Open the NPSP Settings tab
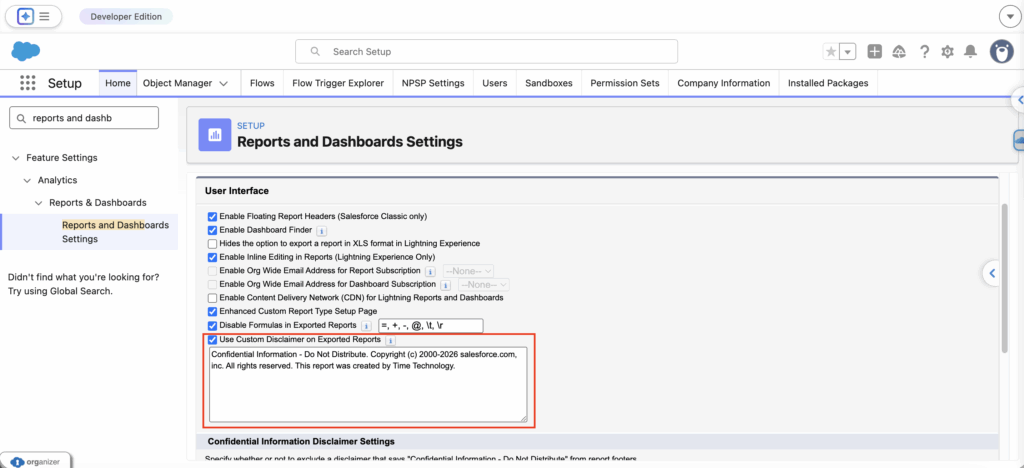This screenshot has width=1024, height=468. pos(433,84)
